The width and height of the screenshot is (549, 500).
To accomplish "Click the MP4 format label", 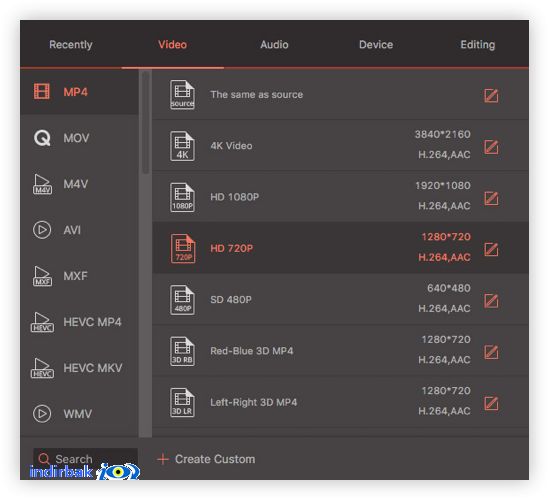I will click(75, 92).
